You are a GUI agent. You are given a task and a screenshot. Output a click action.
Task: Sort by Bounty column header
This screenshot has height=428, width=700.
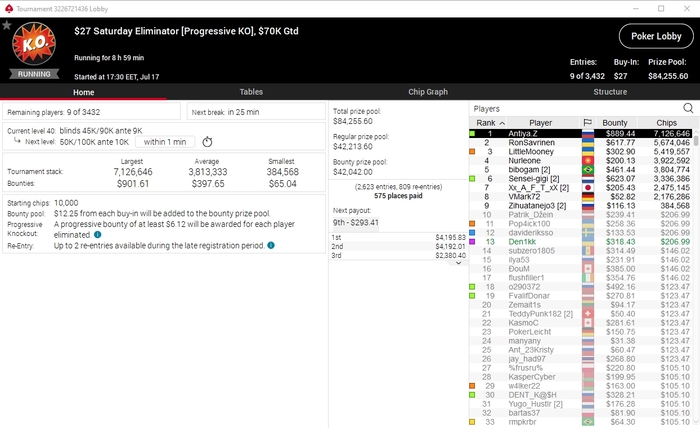pyautogui.click(x=615, y=123)
